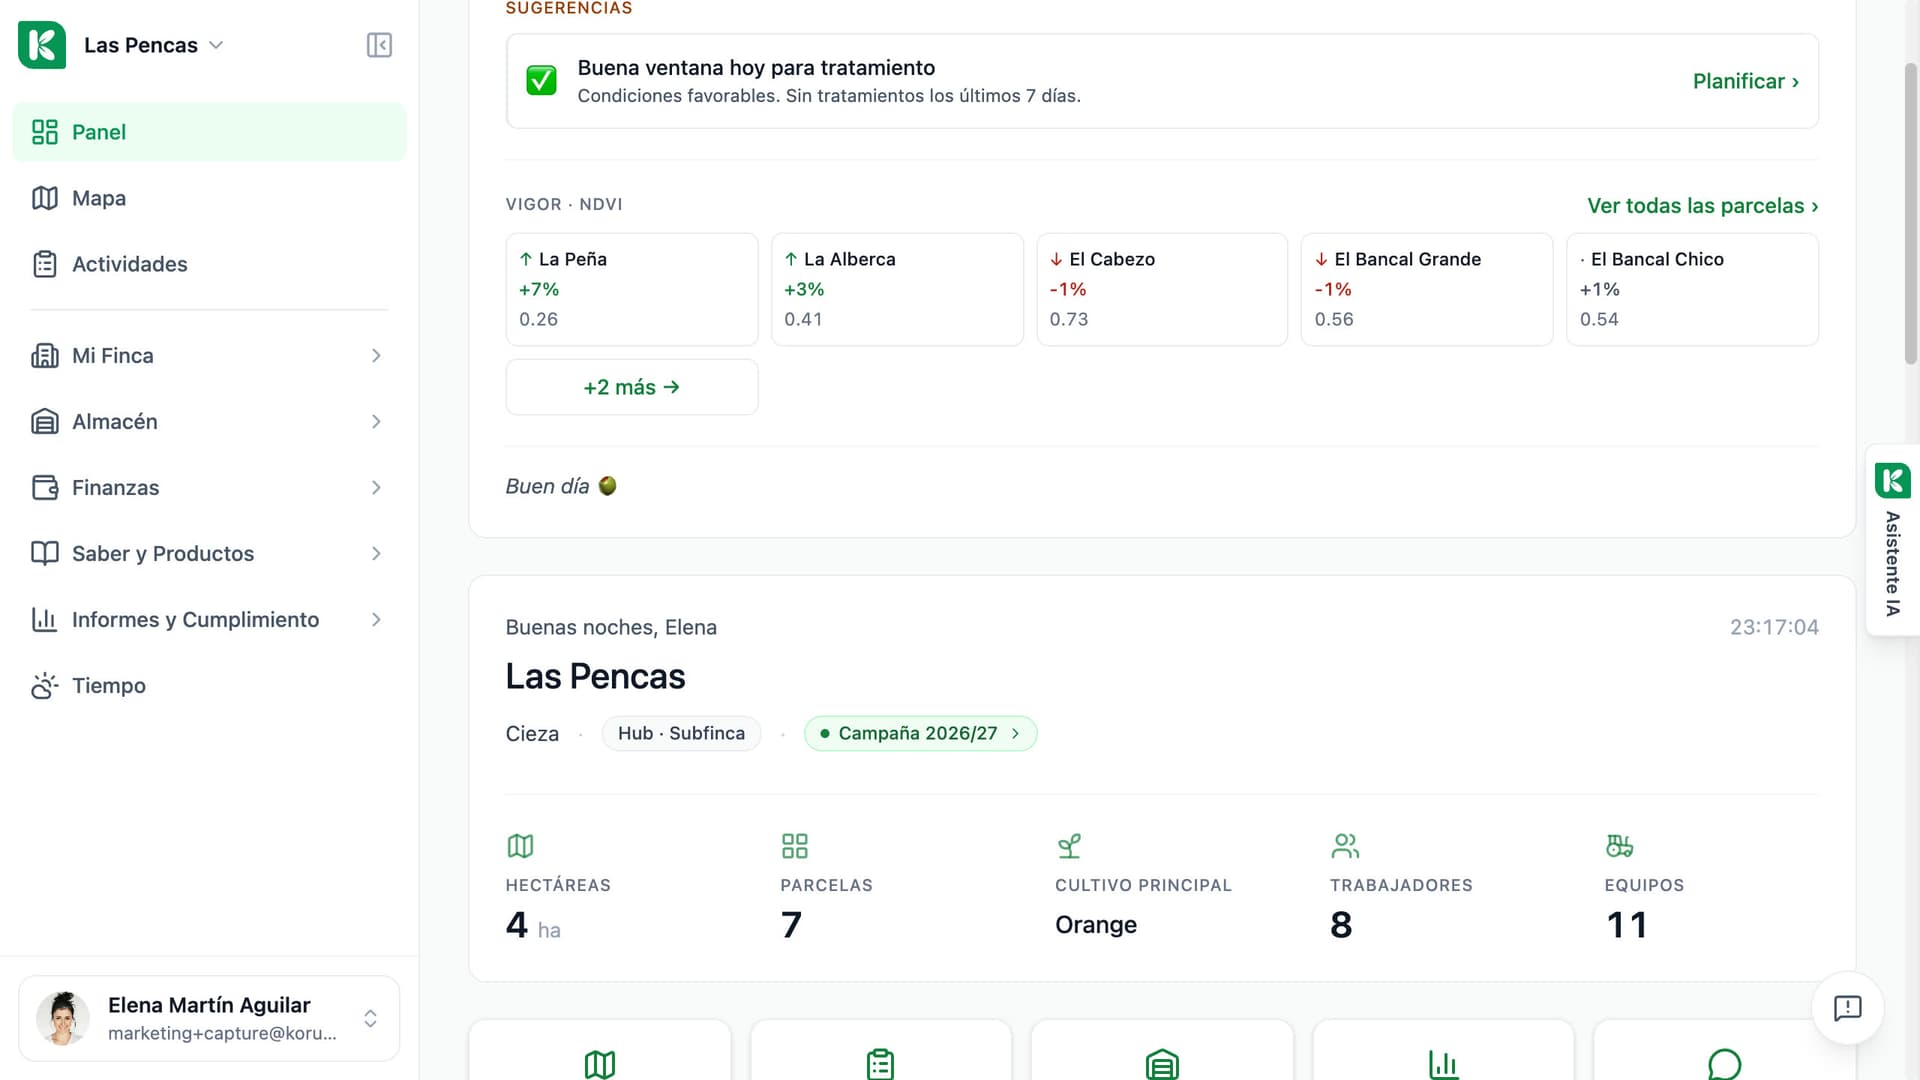The width and height of the screenshot is (1920, 1080).
Task: Go to Mapa in the sidebar
Action: 209,198
